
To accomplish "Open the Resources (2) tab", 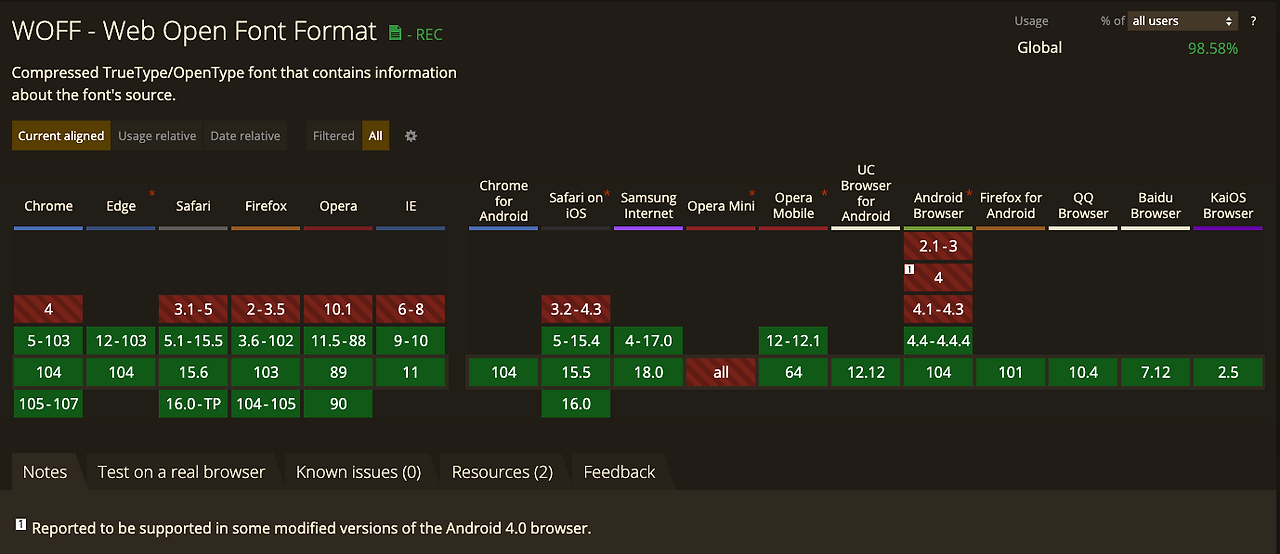I will [x=502, y=472].
